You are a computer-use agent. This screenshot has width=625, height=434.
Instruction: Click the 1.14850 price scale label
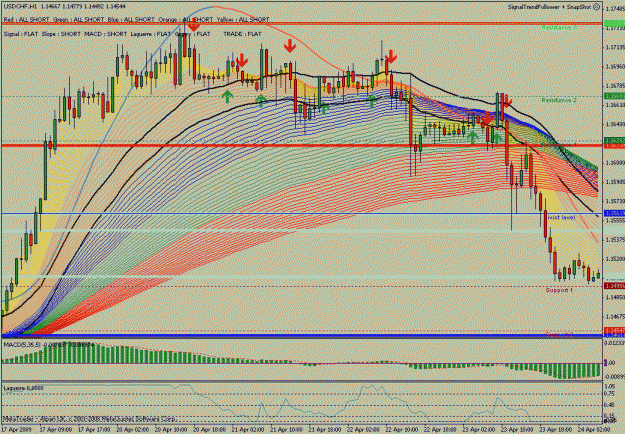(x=615, y=297)
